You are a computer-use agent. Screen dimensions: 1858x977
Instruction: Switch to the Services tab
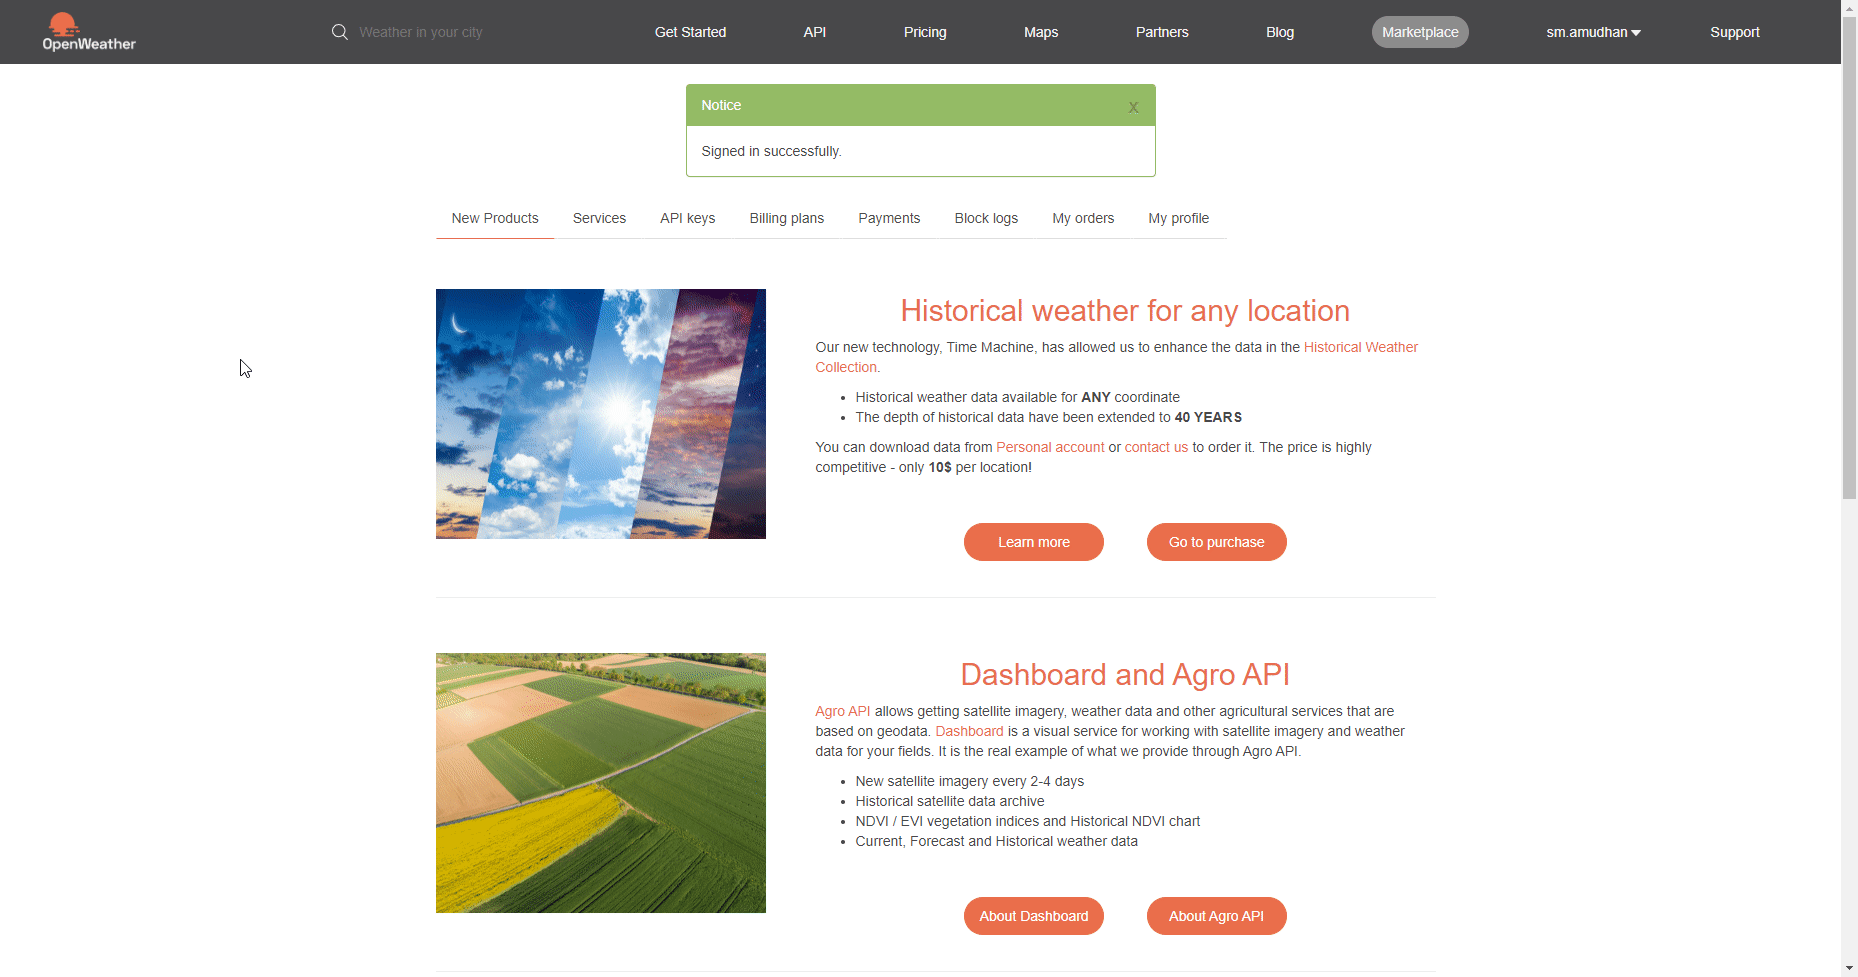coord(599,218)
